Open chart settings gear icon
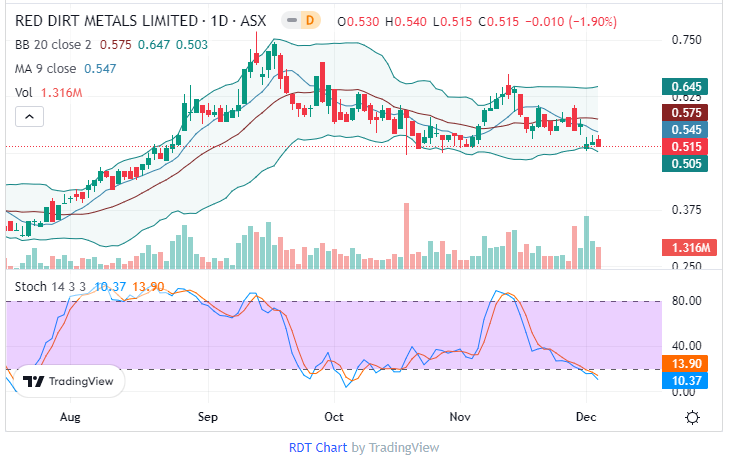 click(692, 416)
